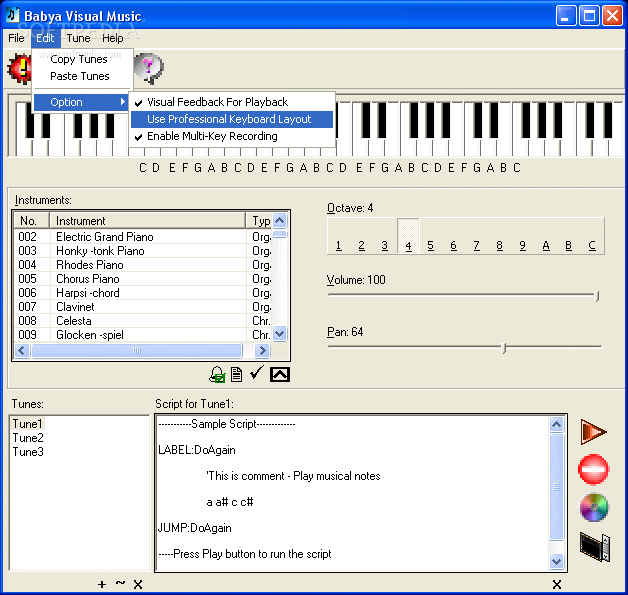Click the document page icon below instruments

(237, 375)
